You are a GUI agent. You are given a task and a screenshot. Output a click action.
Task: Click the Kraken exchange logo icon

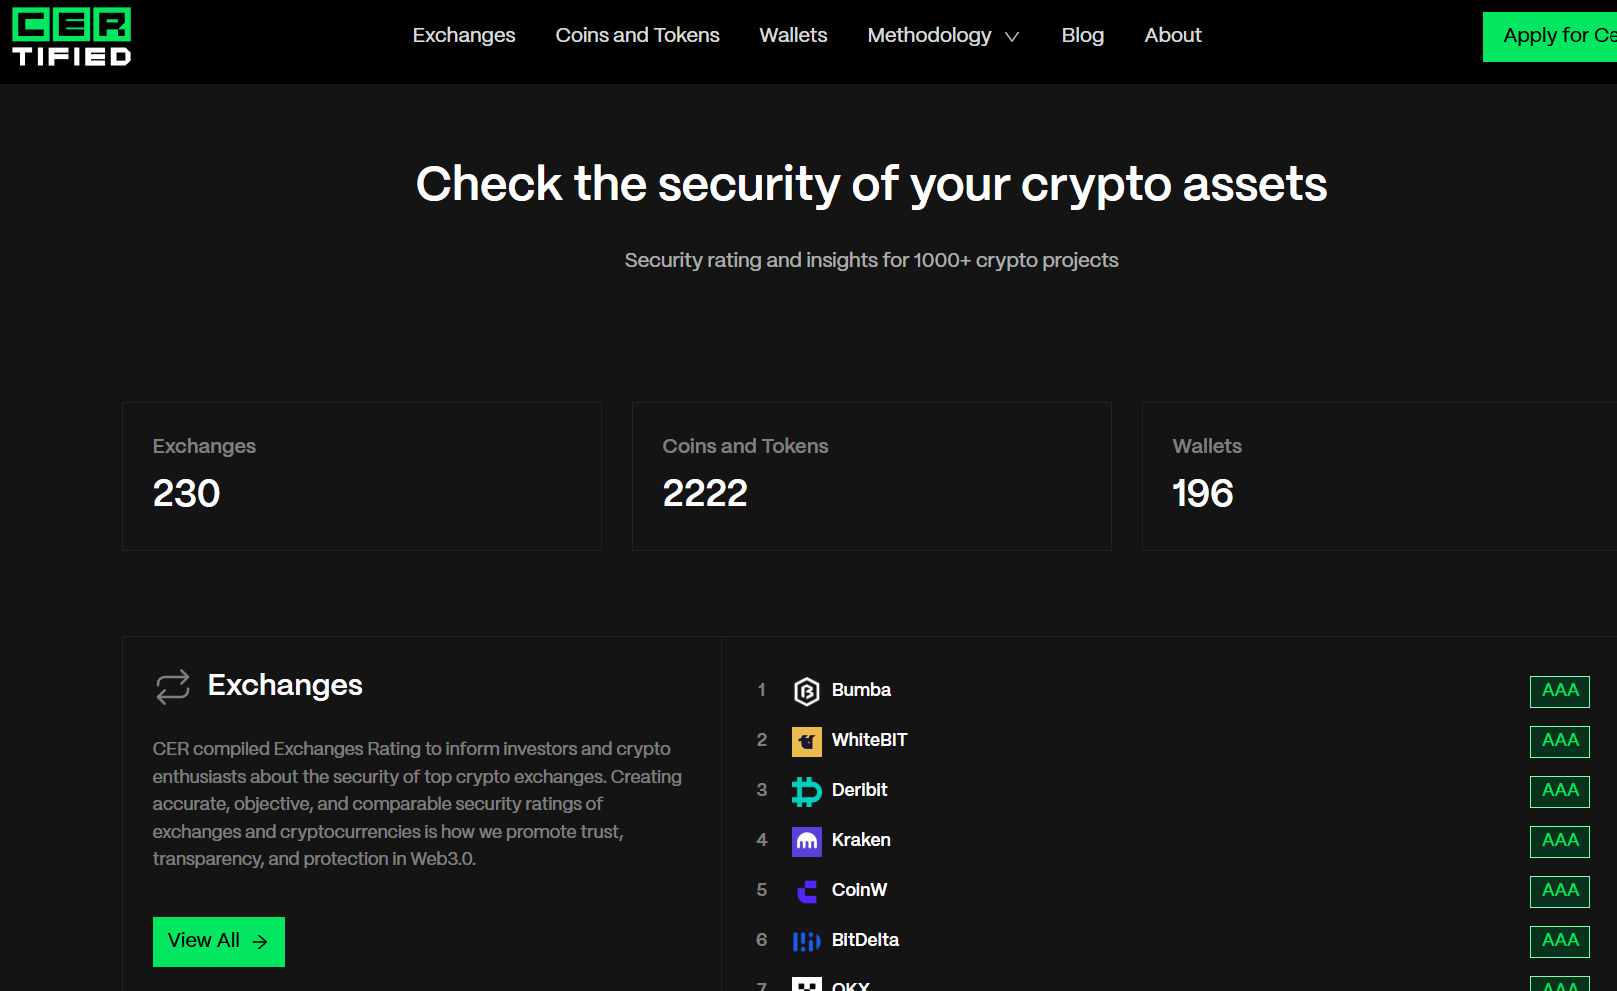click(x=806, y=841)
